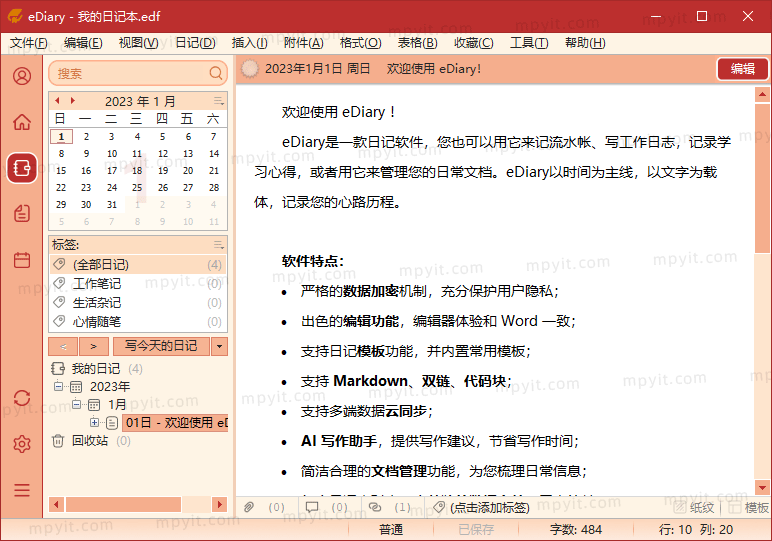The image size is (772, 541).
Task: Go to the home icon in sidebar
Action: pyautogui.click(x=22, y=122)
